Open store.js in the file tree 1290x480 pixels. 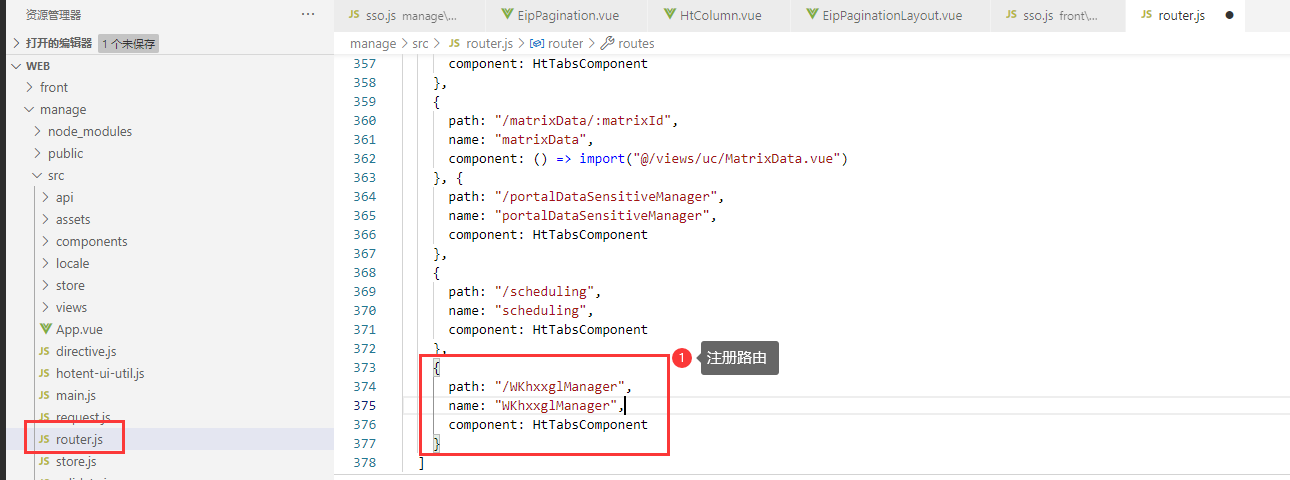(x=76, y=461)
